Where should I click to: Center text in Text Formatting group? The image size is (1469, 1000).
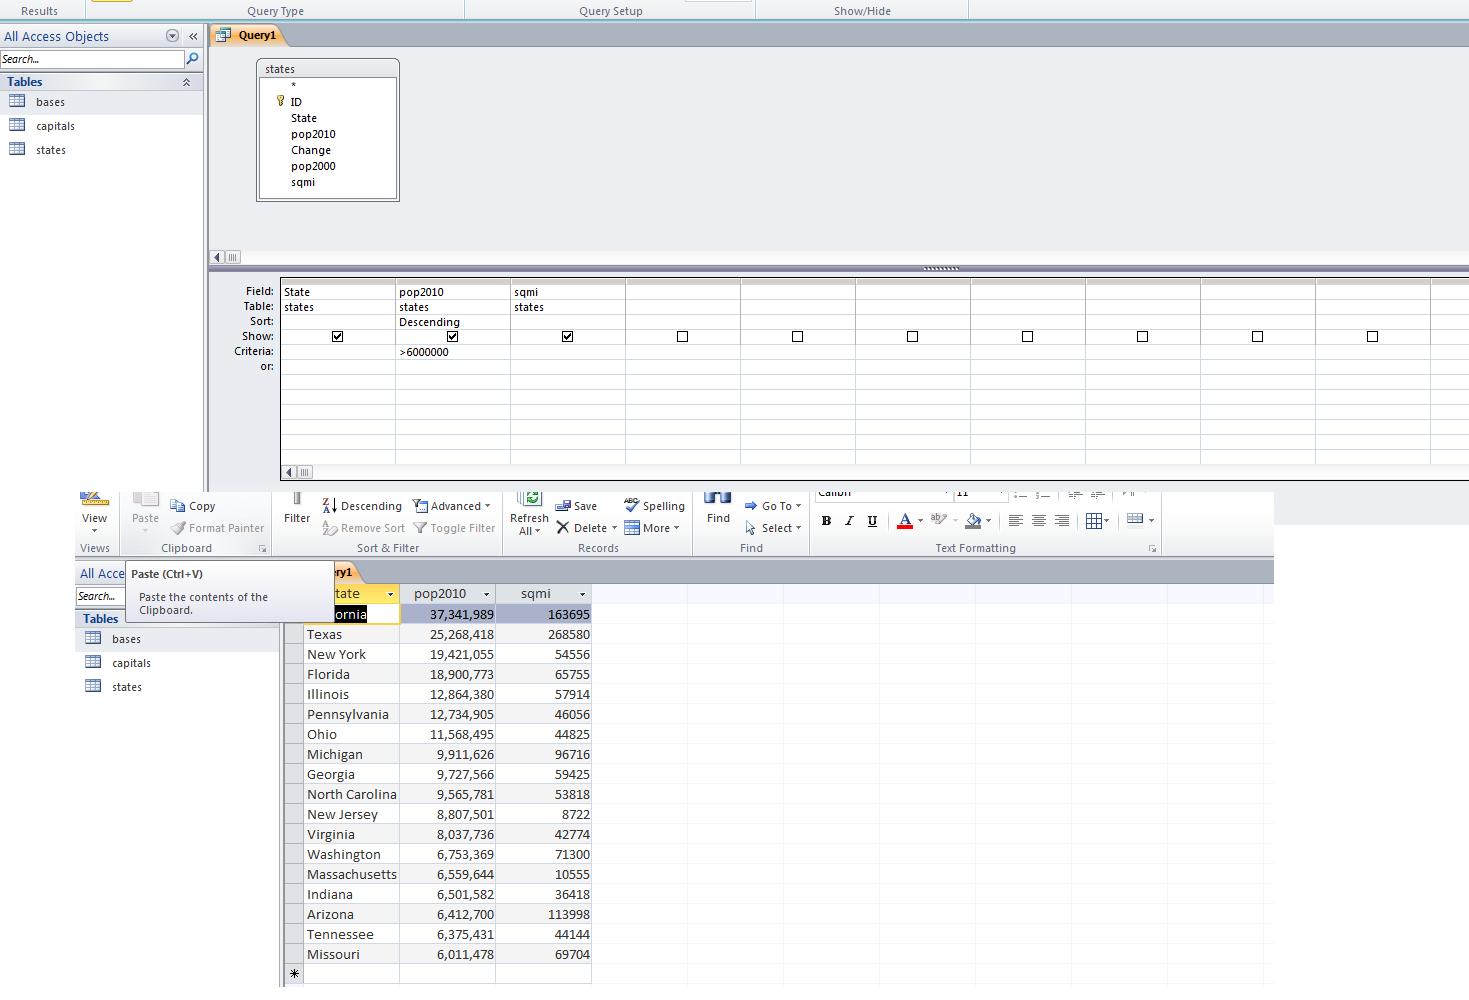point(1038,521)
